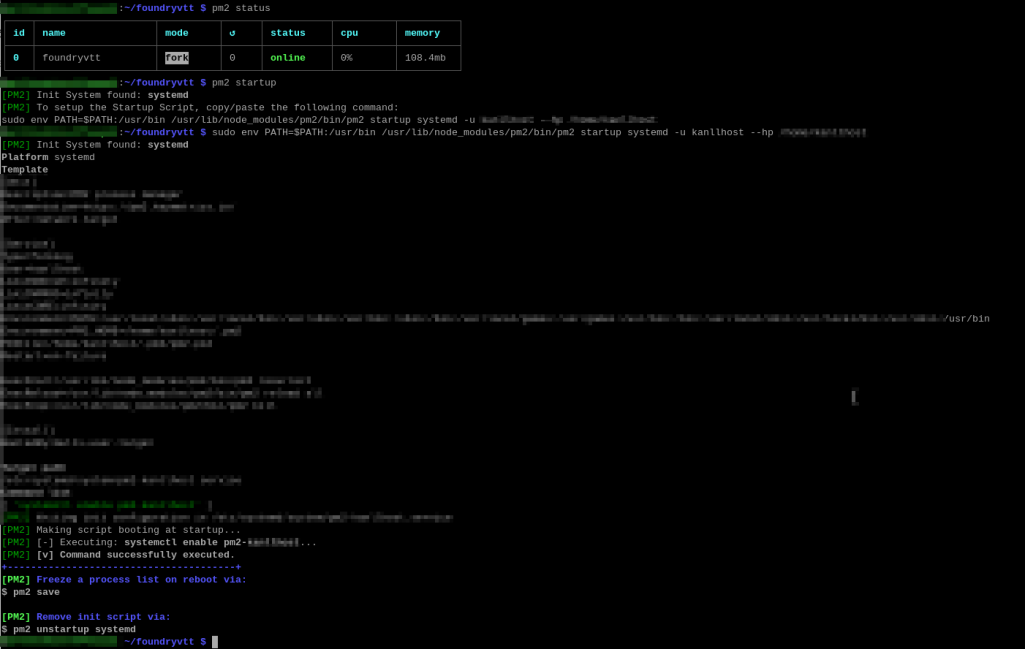Click '/usr/bin' at end of long PATH line
The image size is (1025, 649).
966,319
